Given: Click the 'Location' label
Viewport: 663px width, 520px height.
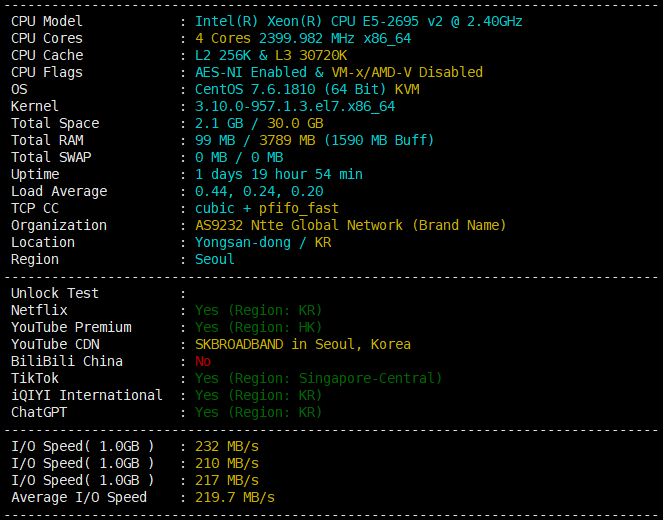Looking at the screenshot, I should (x=43, y=242).
